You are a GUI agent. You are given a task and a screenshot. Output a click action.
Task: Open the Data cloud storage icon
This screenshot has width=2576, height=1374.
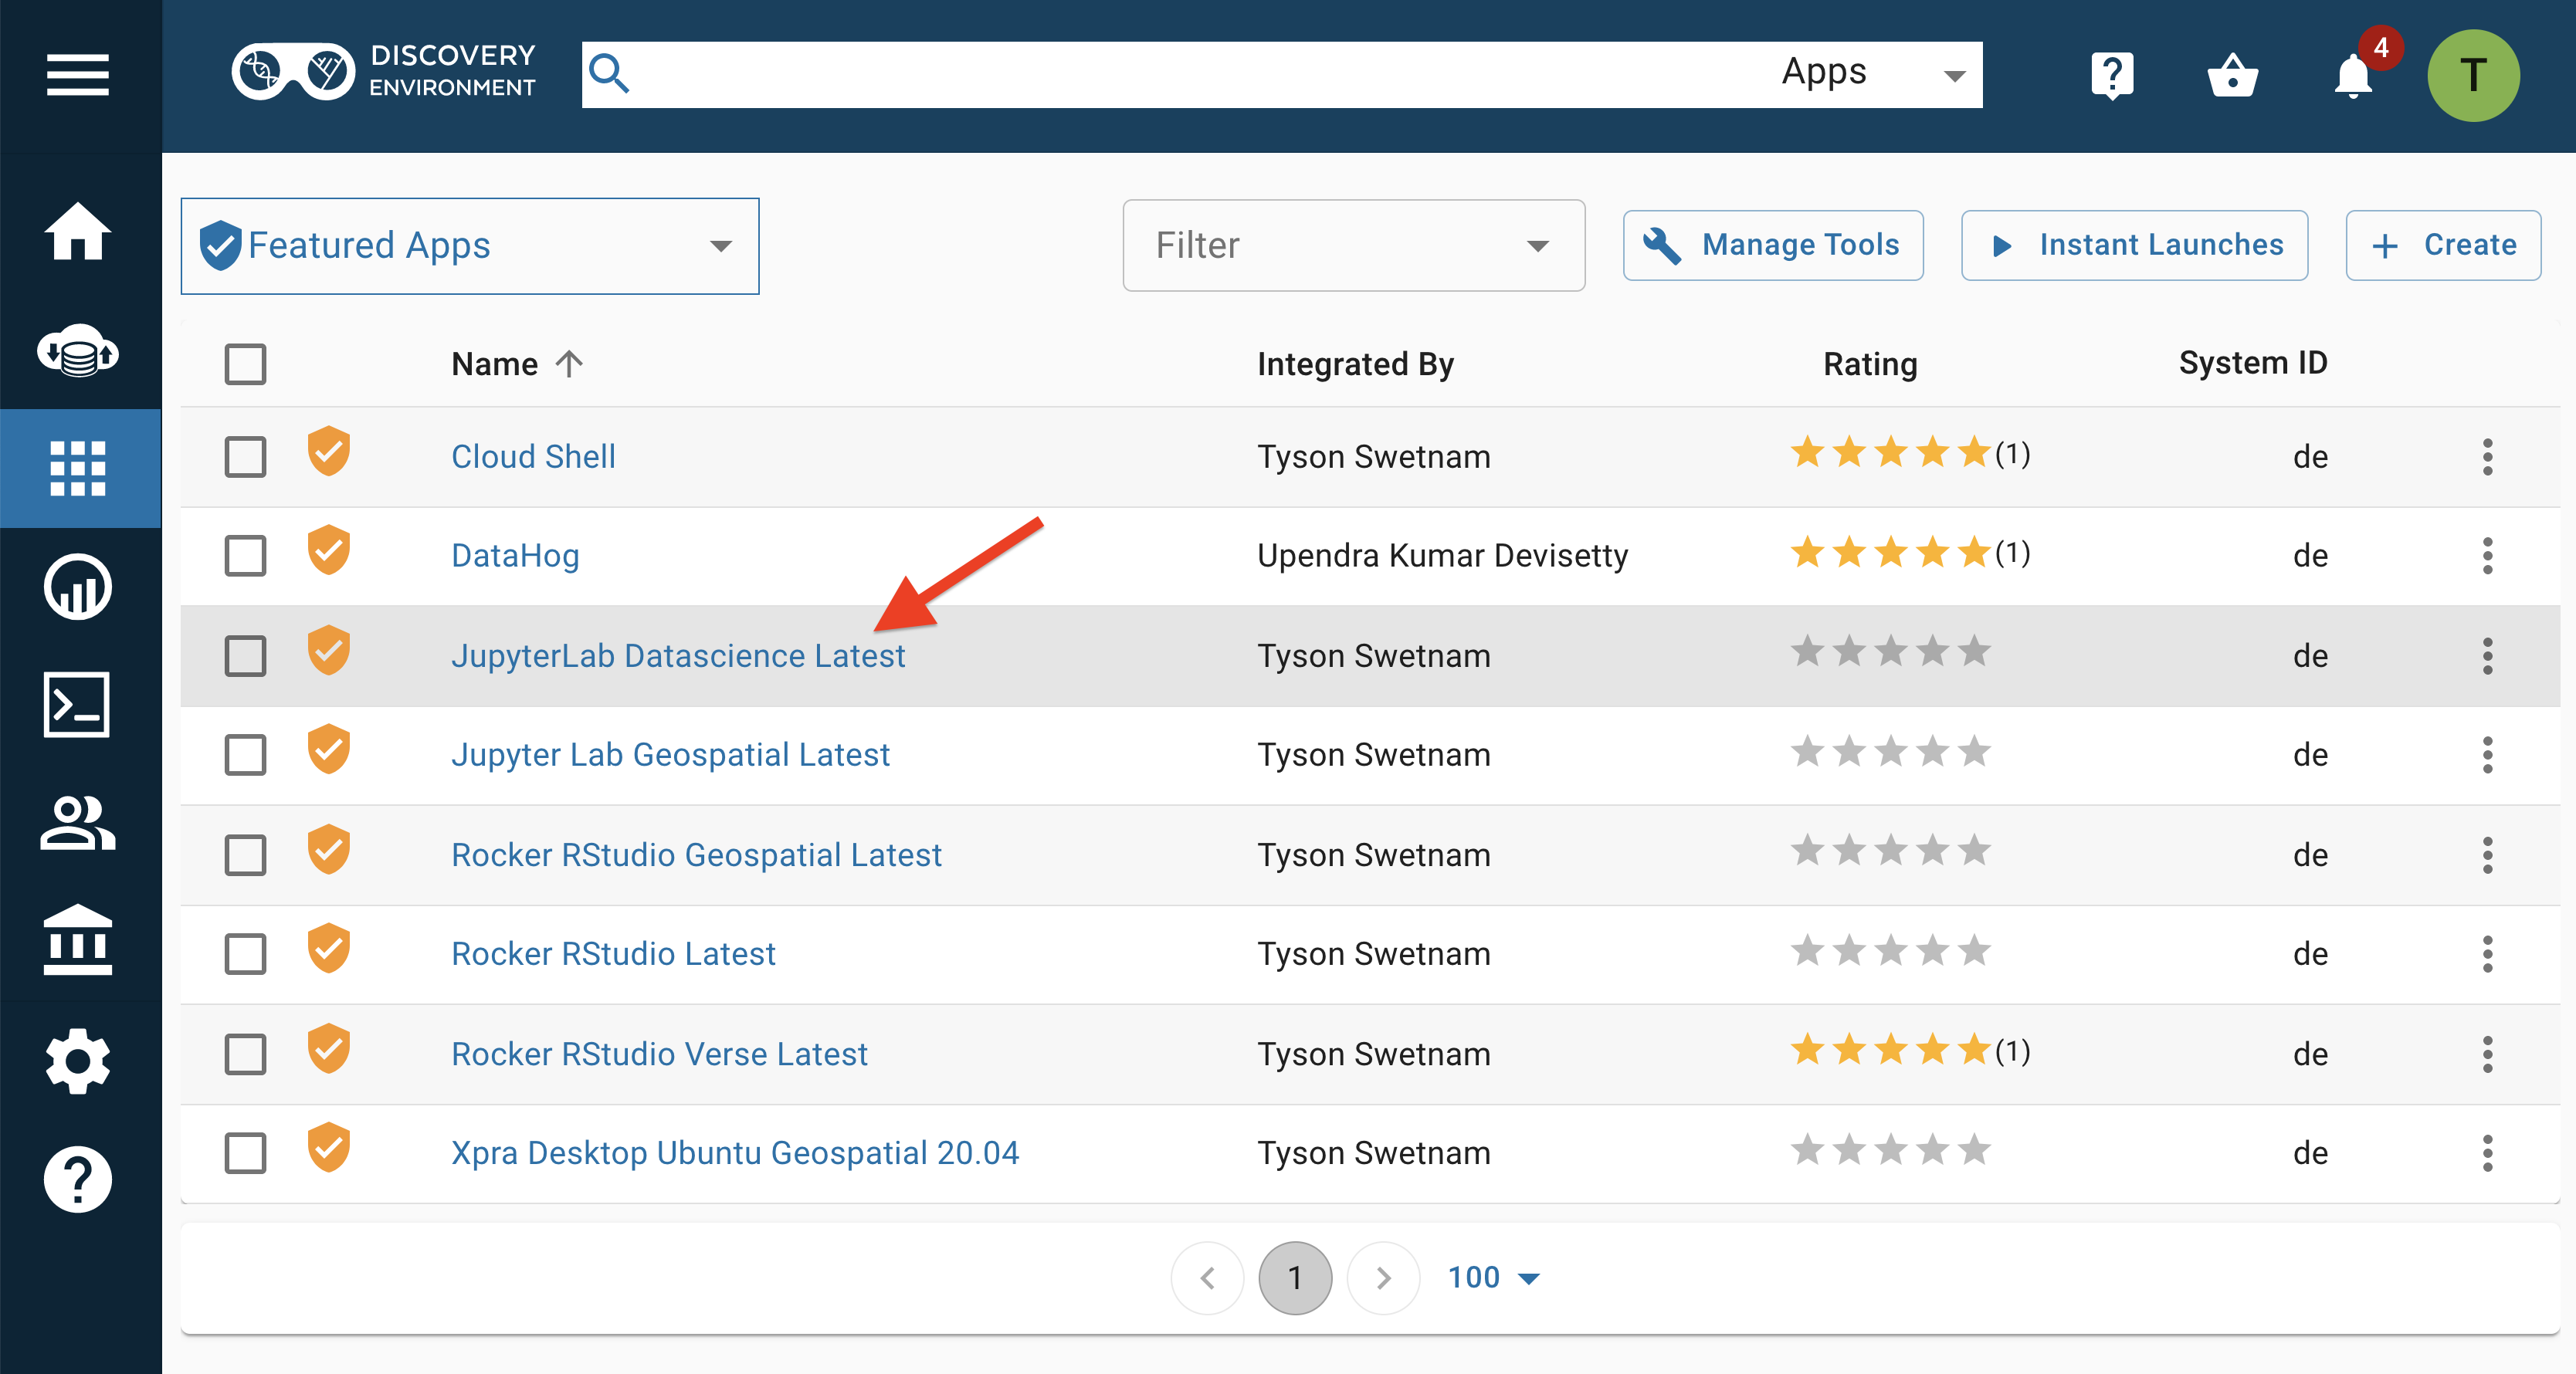click(77, 350)
